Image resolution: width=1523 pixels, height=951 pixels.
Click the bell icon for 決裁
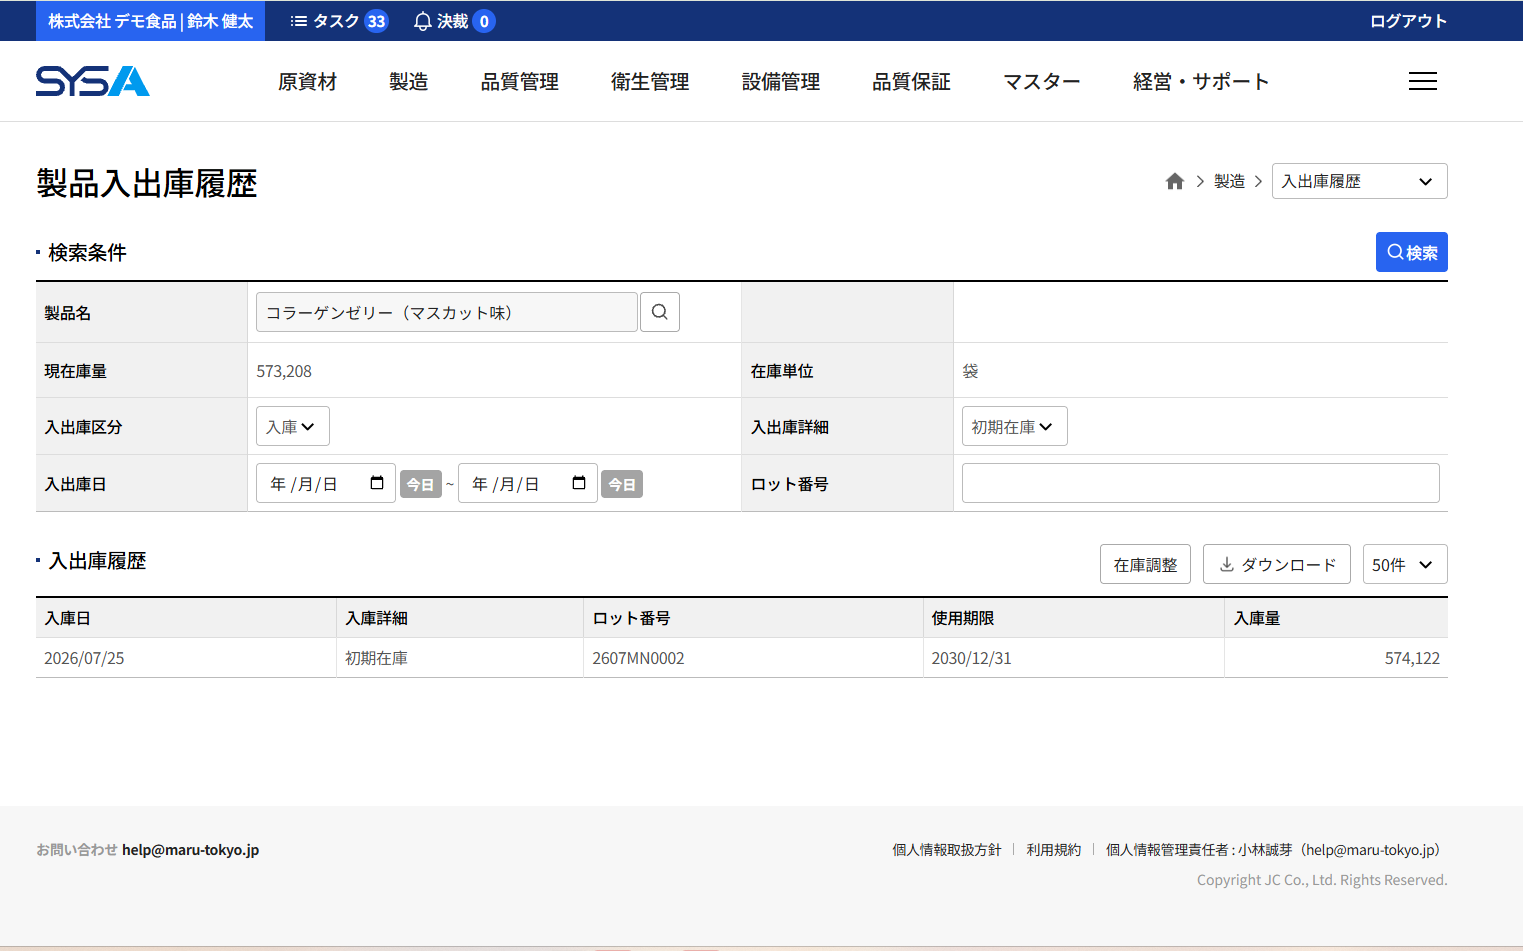click(x=423, y=21)
